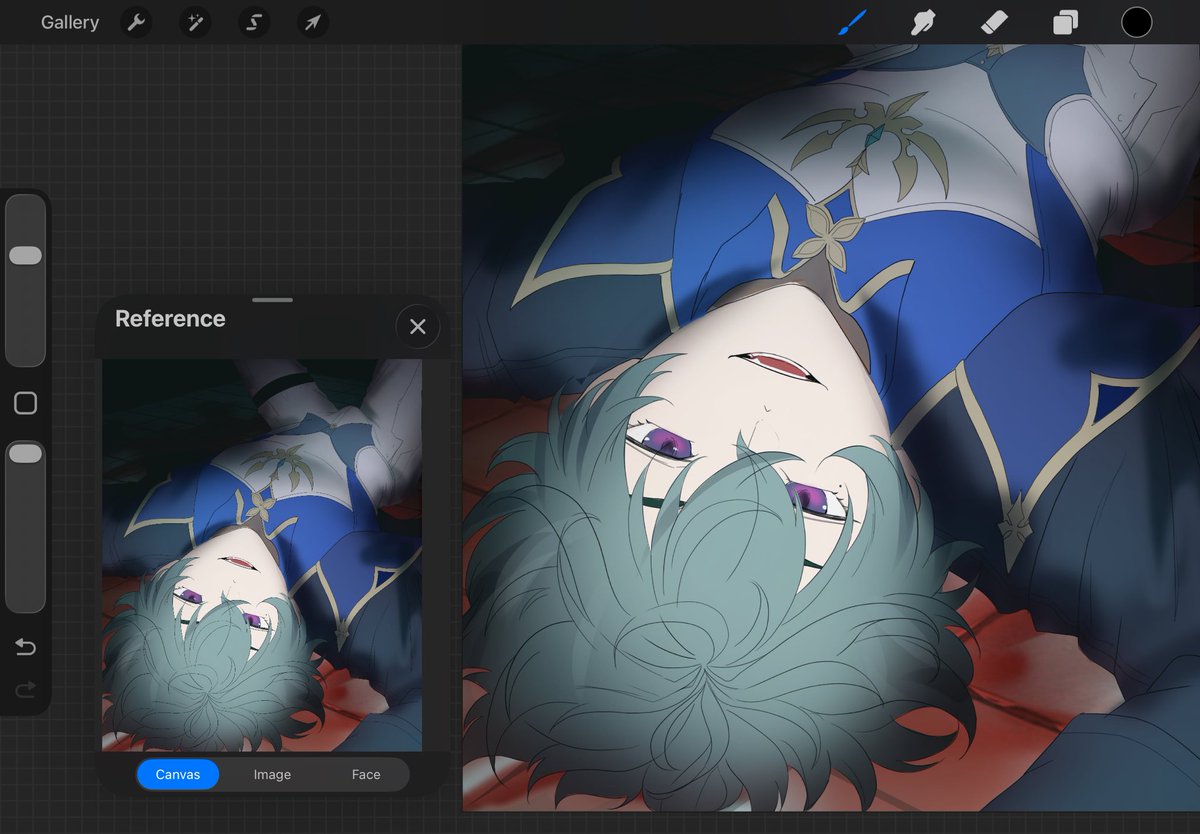
Task: Activate the Selection S-shaped tool
Action: pyautogui.click(x=254, y=22)
